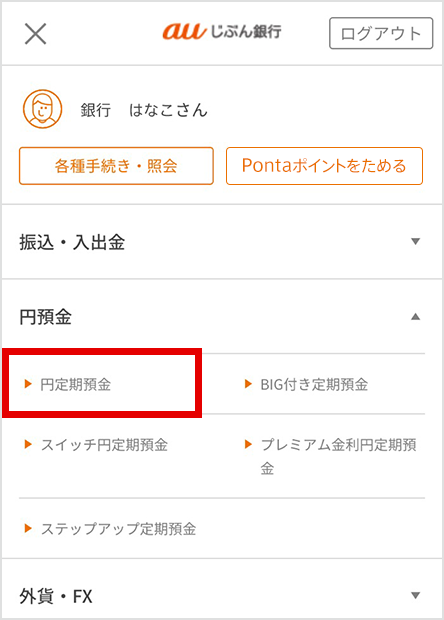This screenshot has width=444, height=620.
Task: Collapse the 円預金 section arrow
Action: pyautogui.click(x=415, y=316)
